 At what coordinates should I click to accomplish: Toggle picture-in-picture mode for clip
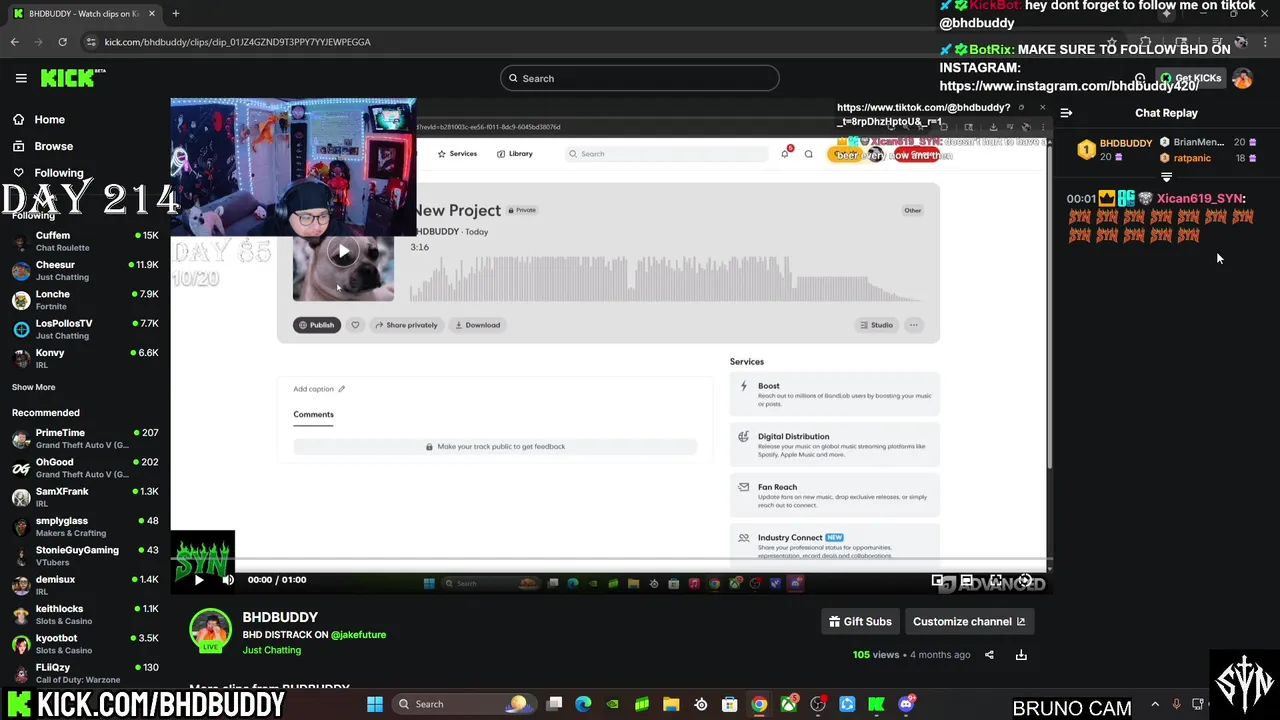(x=937, y=580)
